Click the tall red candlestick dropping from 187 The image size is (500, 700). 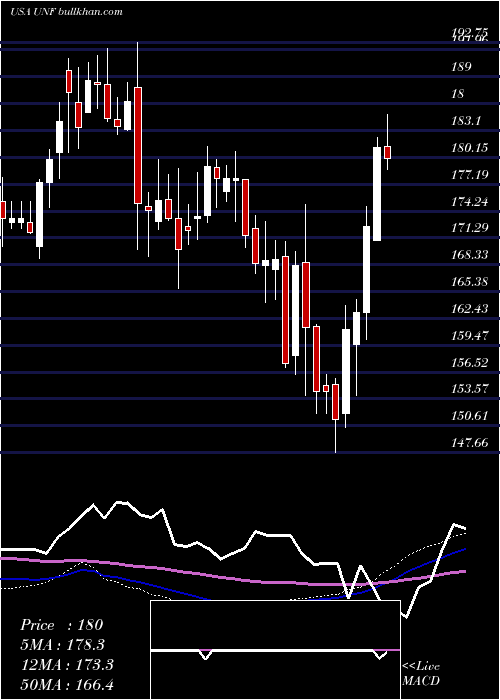(x=138, y=145)
